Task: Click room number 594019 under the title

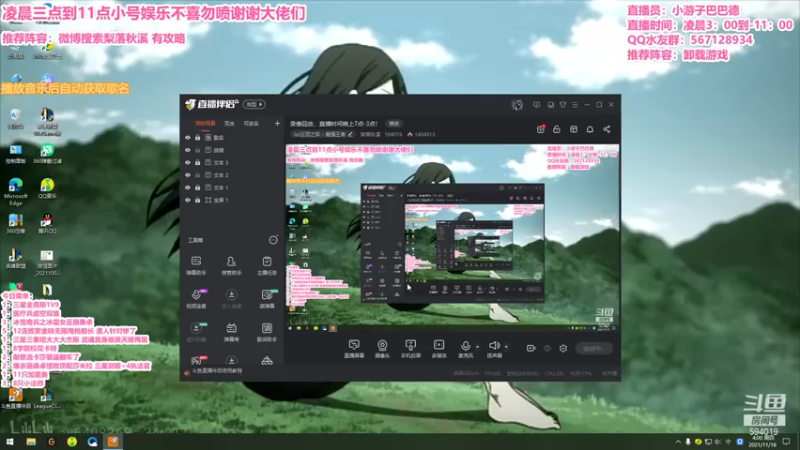Action: 393,134
